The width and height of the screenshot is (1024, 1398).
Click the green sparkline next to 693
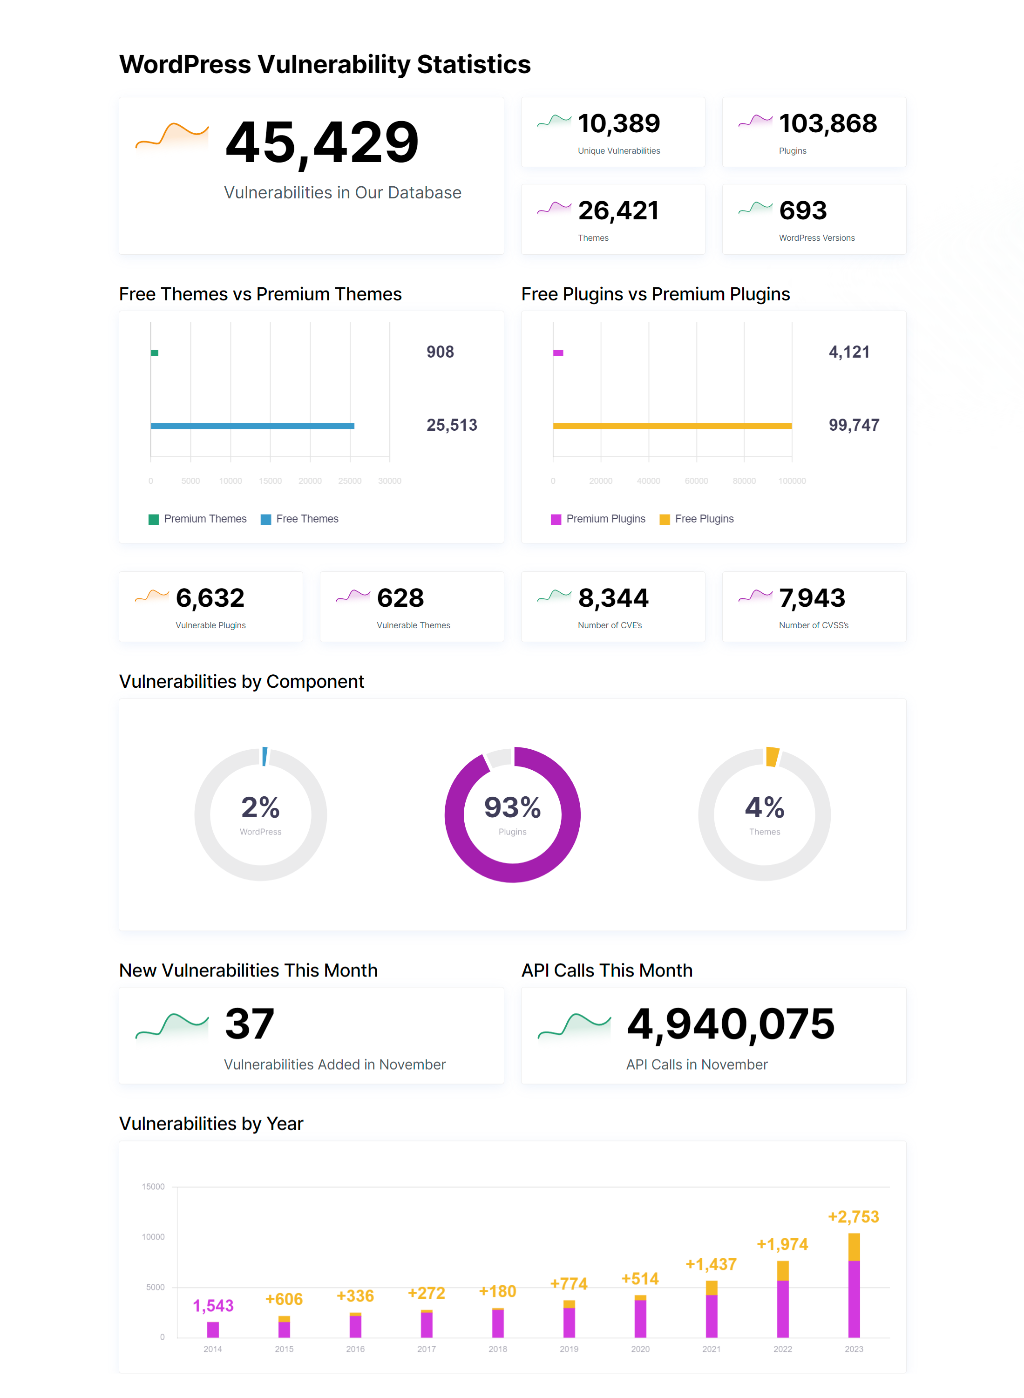point(755,209)
